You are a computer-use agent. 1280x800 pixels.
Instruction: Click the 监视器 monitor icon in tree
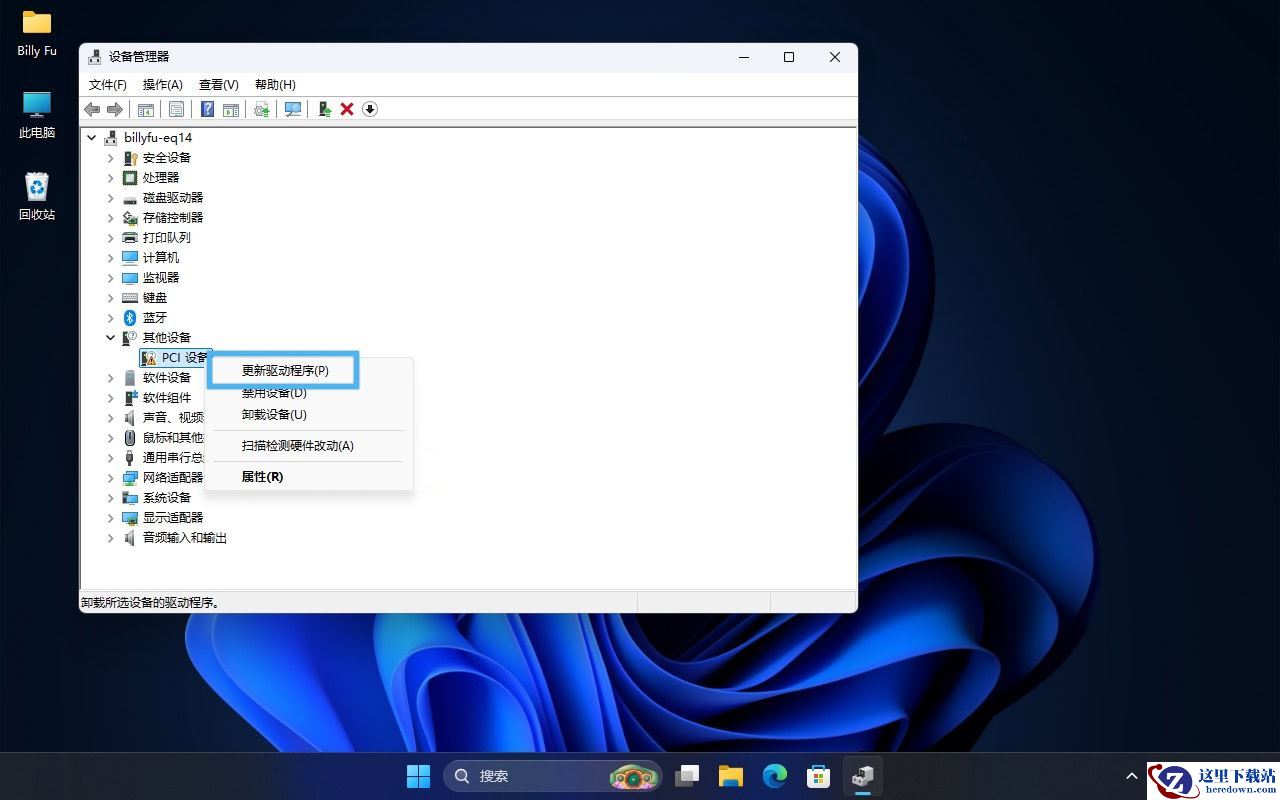tap(130, 277)
